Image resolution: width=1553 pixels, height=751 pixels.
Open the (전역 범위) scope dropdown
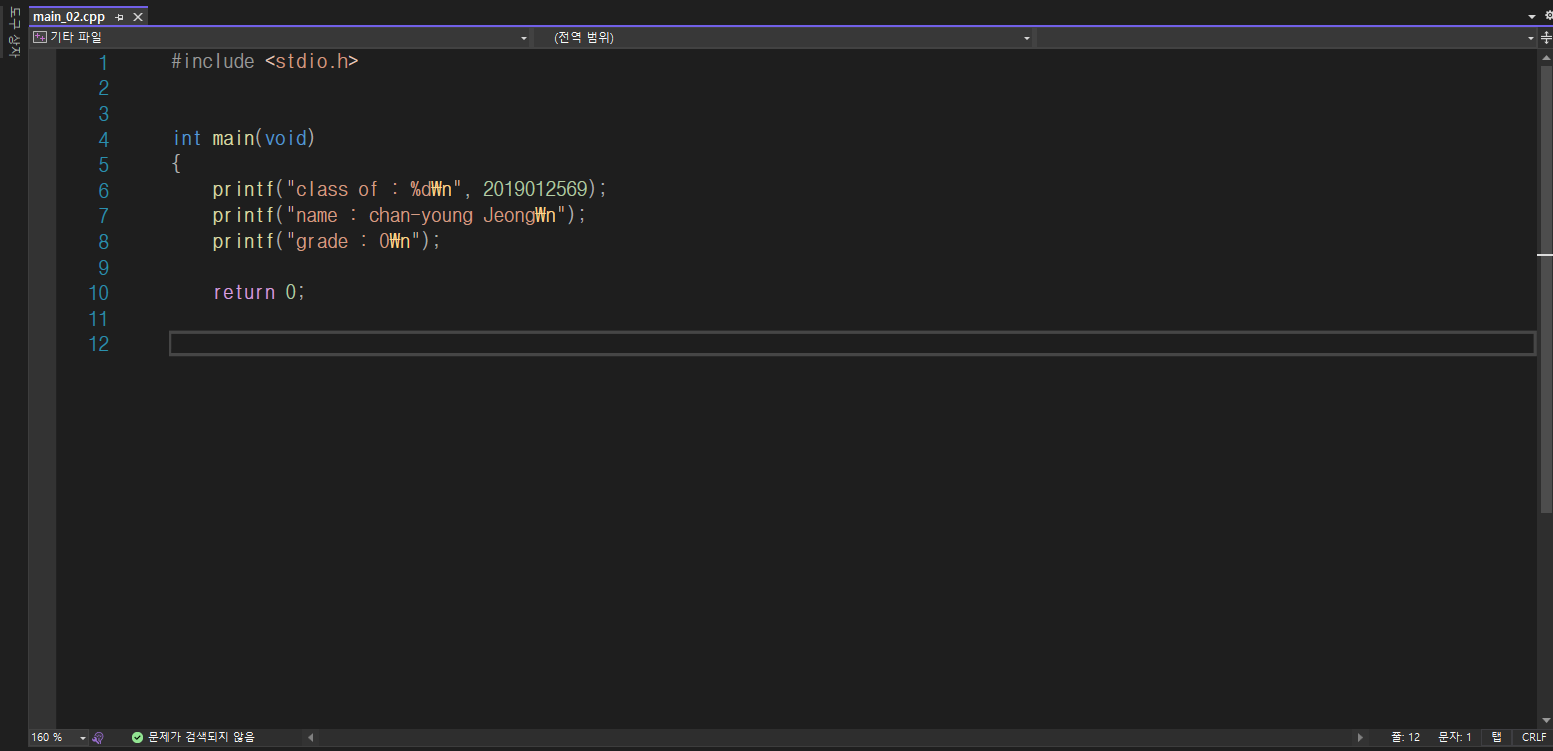pyautogui.click(x=784, y=38)
